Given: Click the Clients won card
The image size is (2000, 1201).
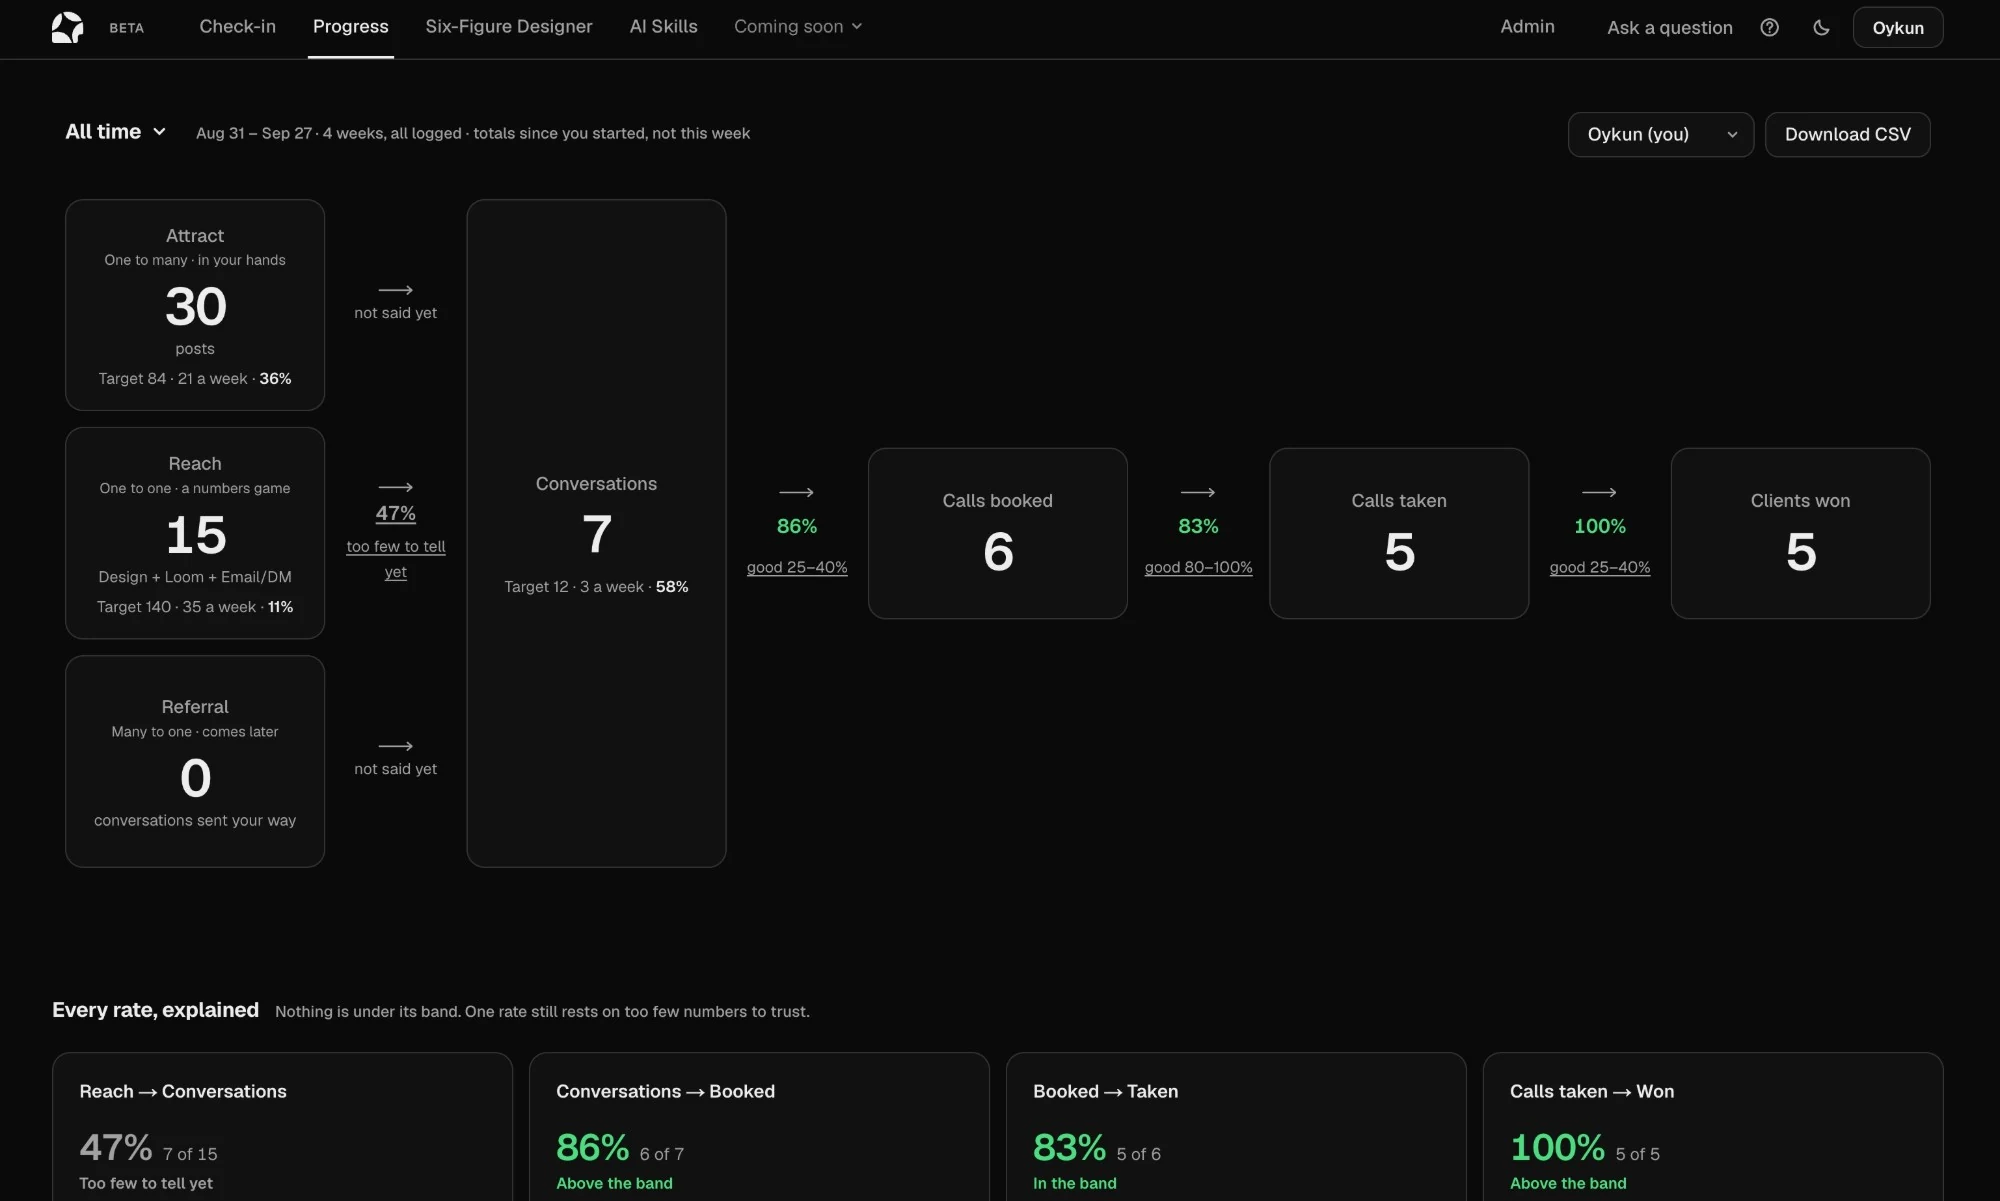Looking at the screenshot, I should click(x=1800, y=533).
